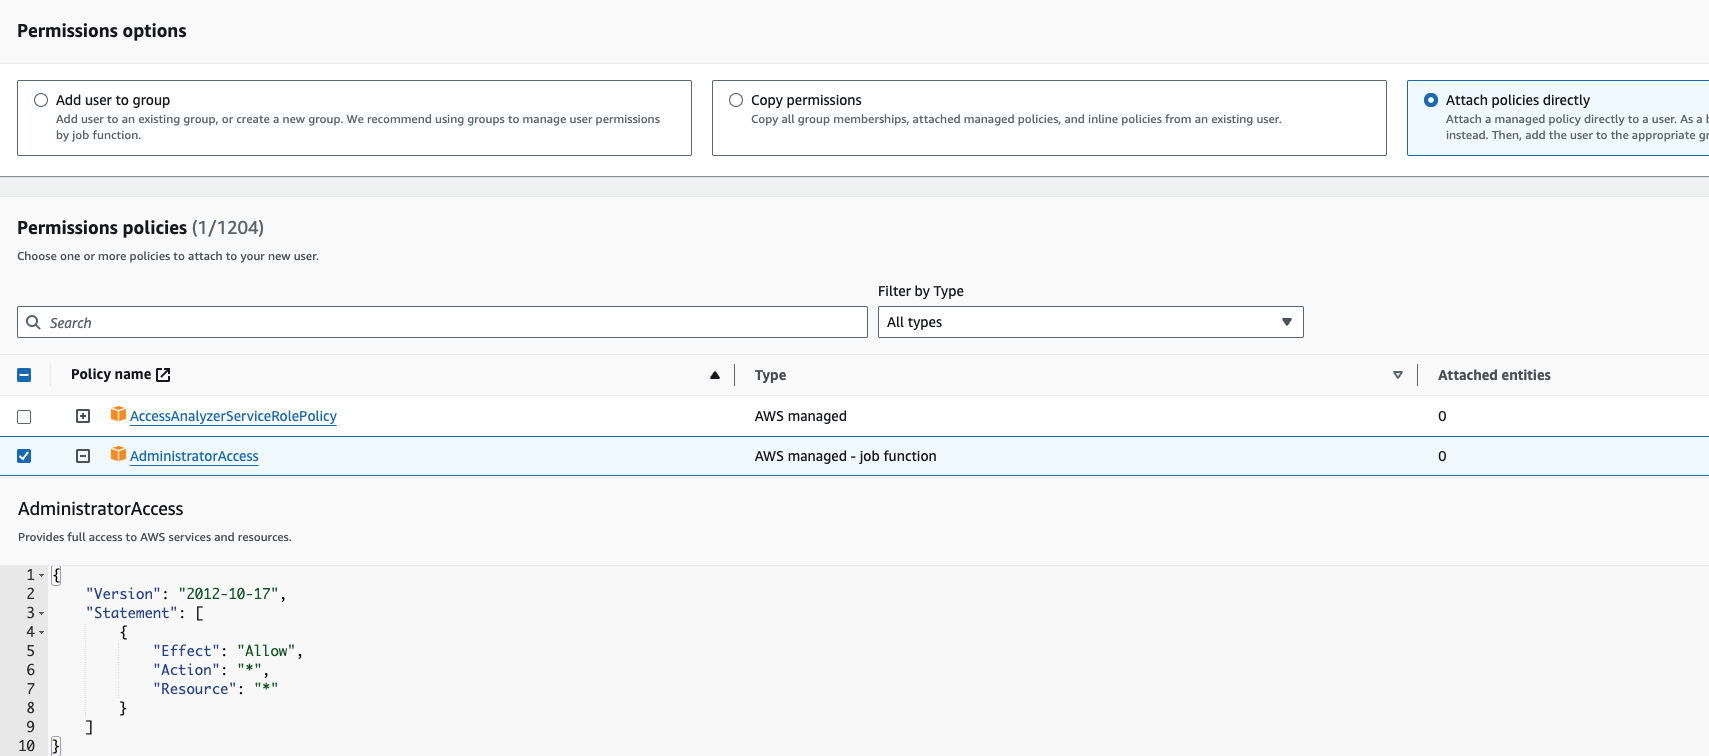
Task: Click the Policy name column header
Action: click(111, 374)
